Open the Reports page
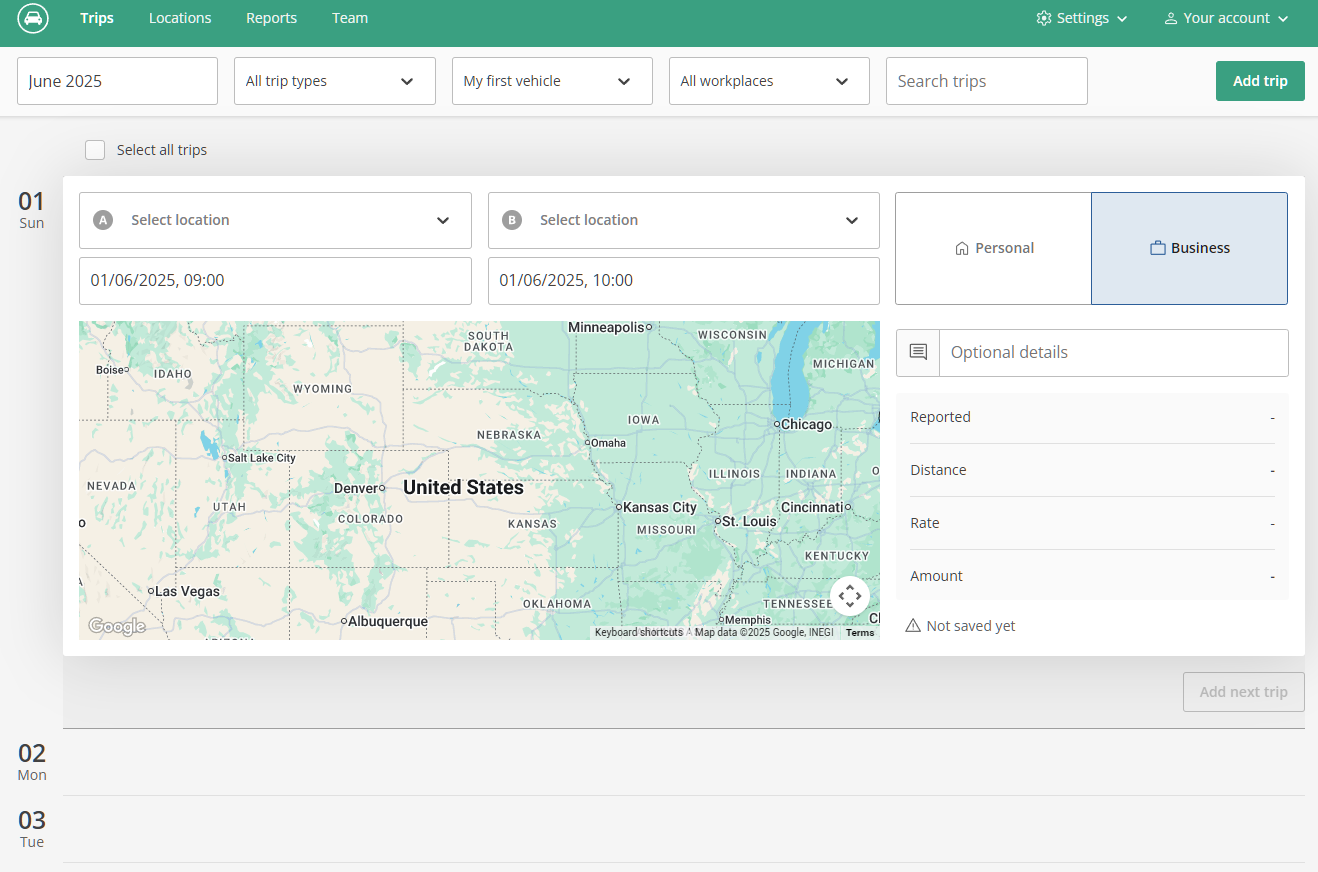 [x=271, y=18]
